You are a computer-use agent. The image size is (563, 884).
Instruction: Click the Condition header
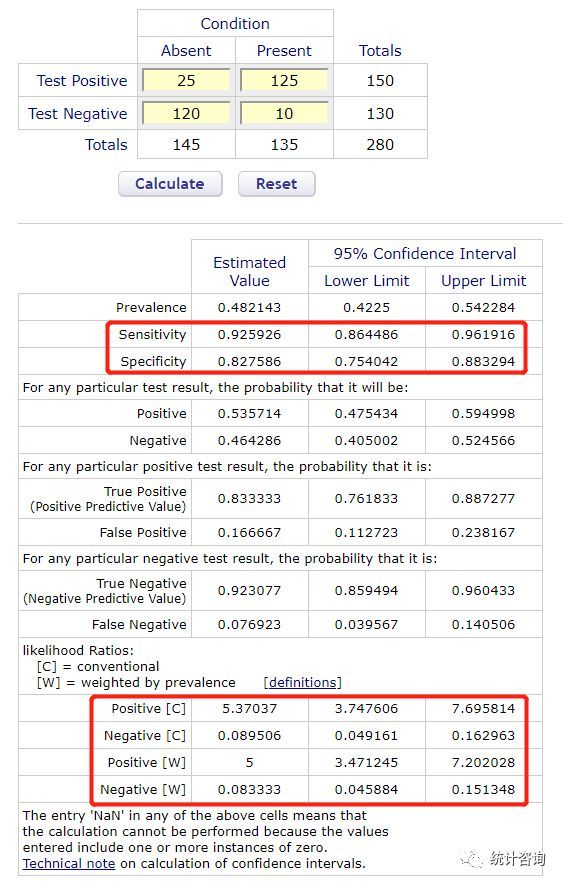click(x=235, y=24)
